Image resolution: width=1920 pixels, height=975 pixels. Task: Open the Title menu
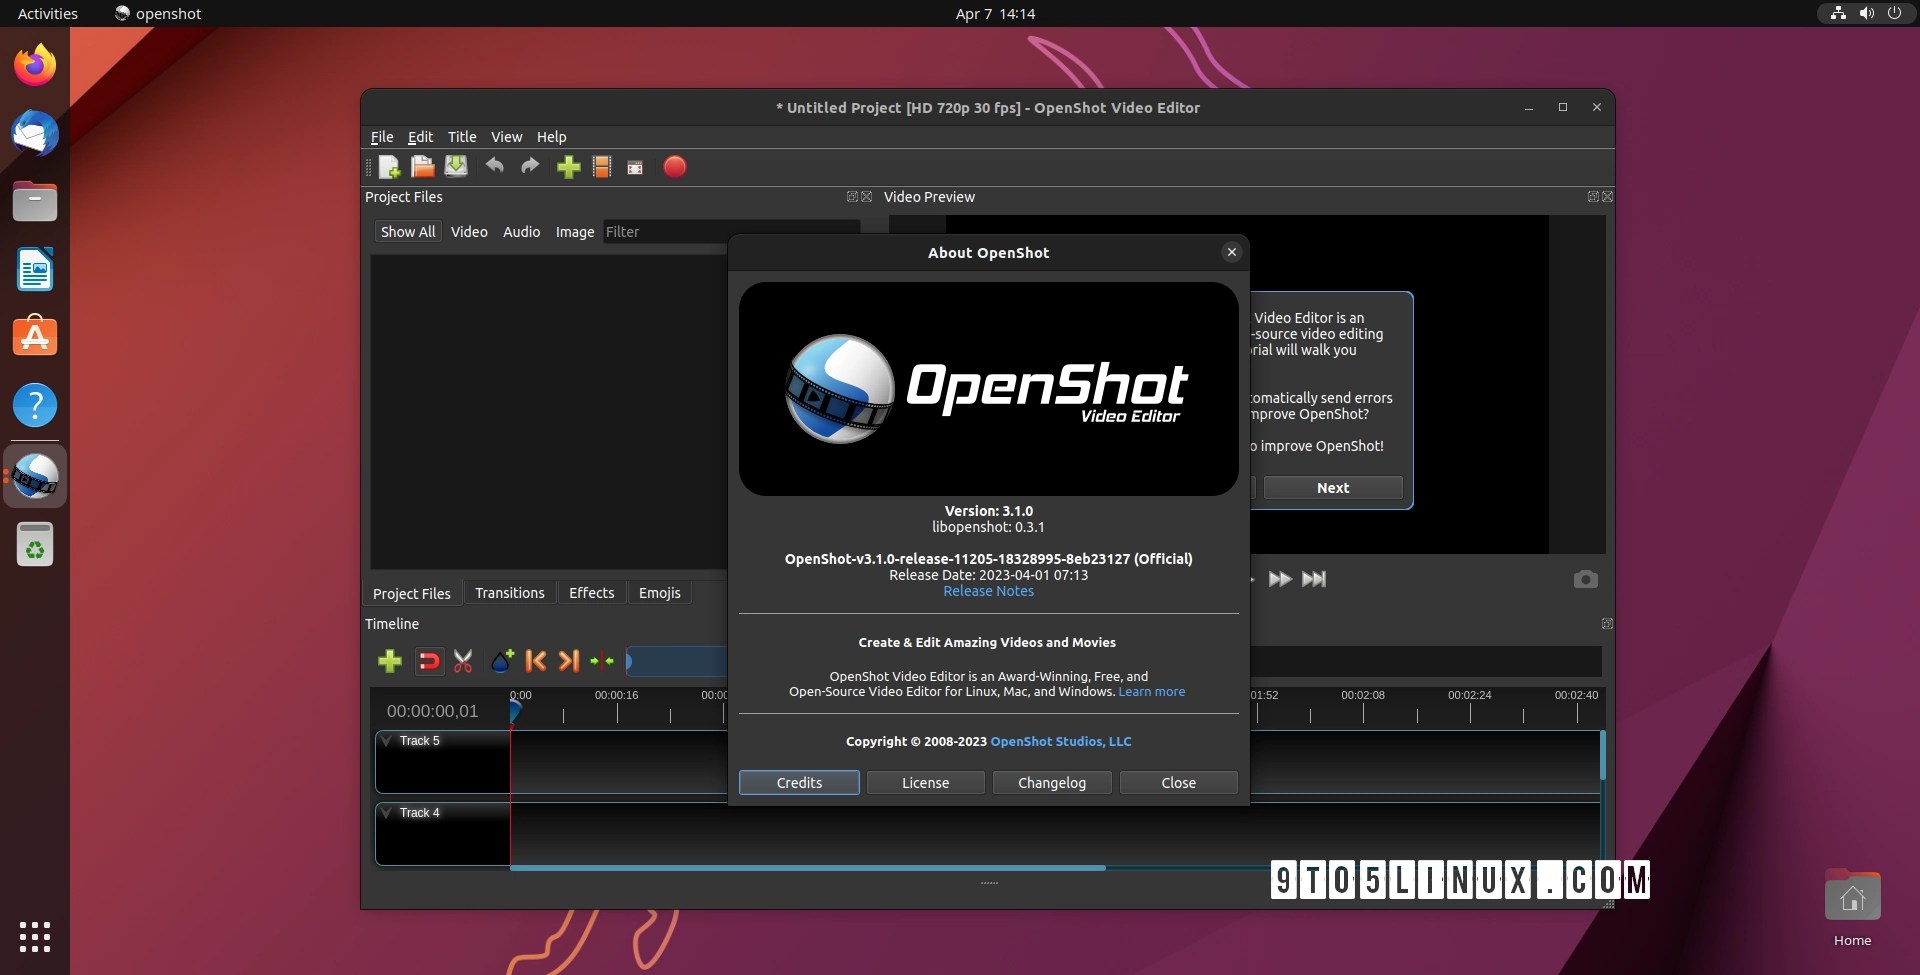point(462,137)
